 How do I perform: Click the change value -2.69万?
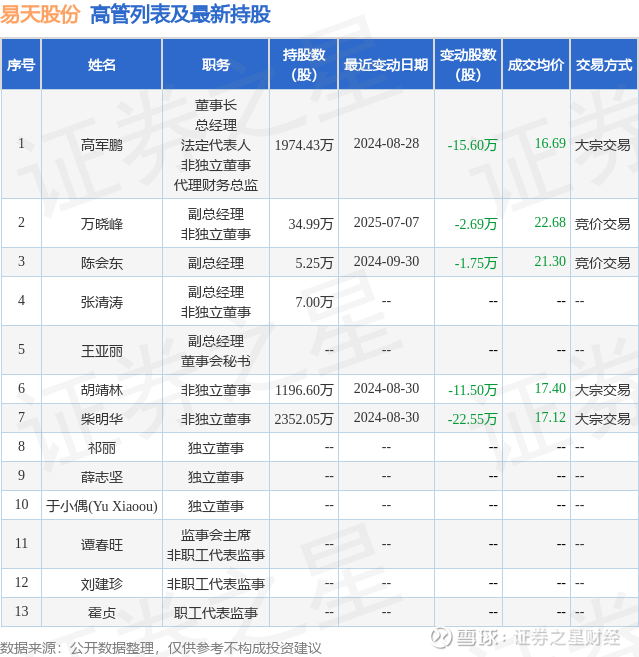point(476,224)
